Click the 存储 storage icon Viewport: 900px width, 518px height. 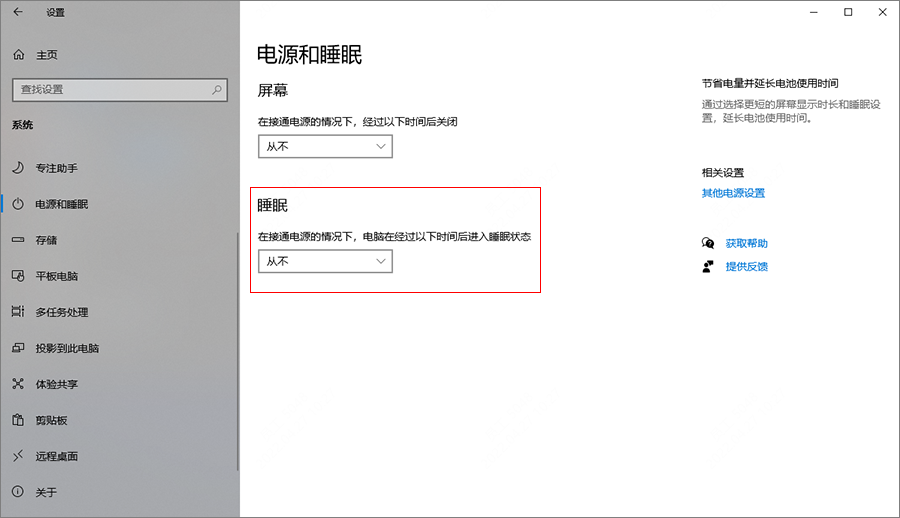click(x=18, y=240)
